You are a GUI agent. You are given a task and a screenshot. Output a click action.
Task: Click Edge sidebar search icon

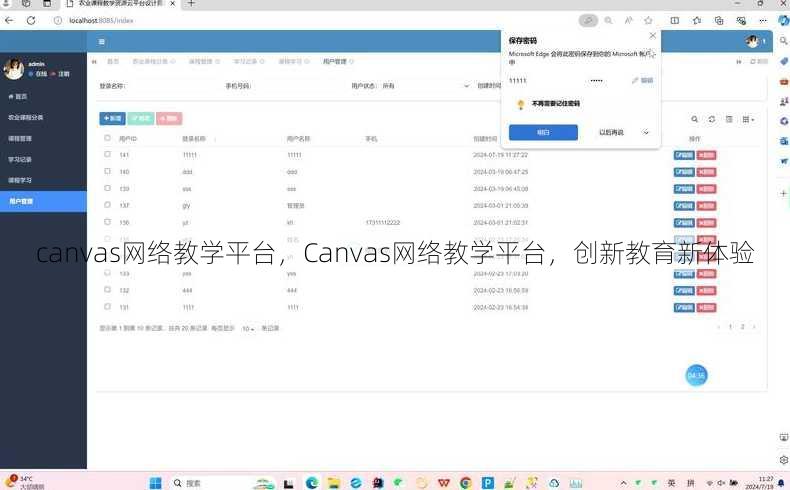coord(783,40)
